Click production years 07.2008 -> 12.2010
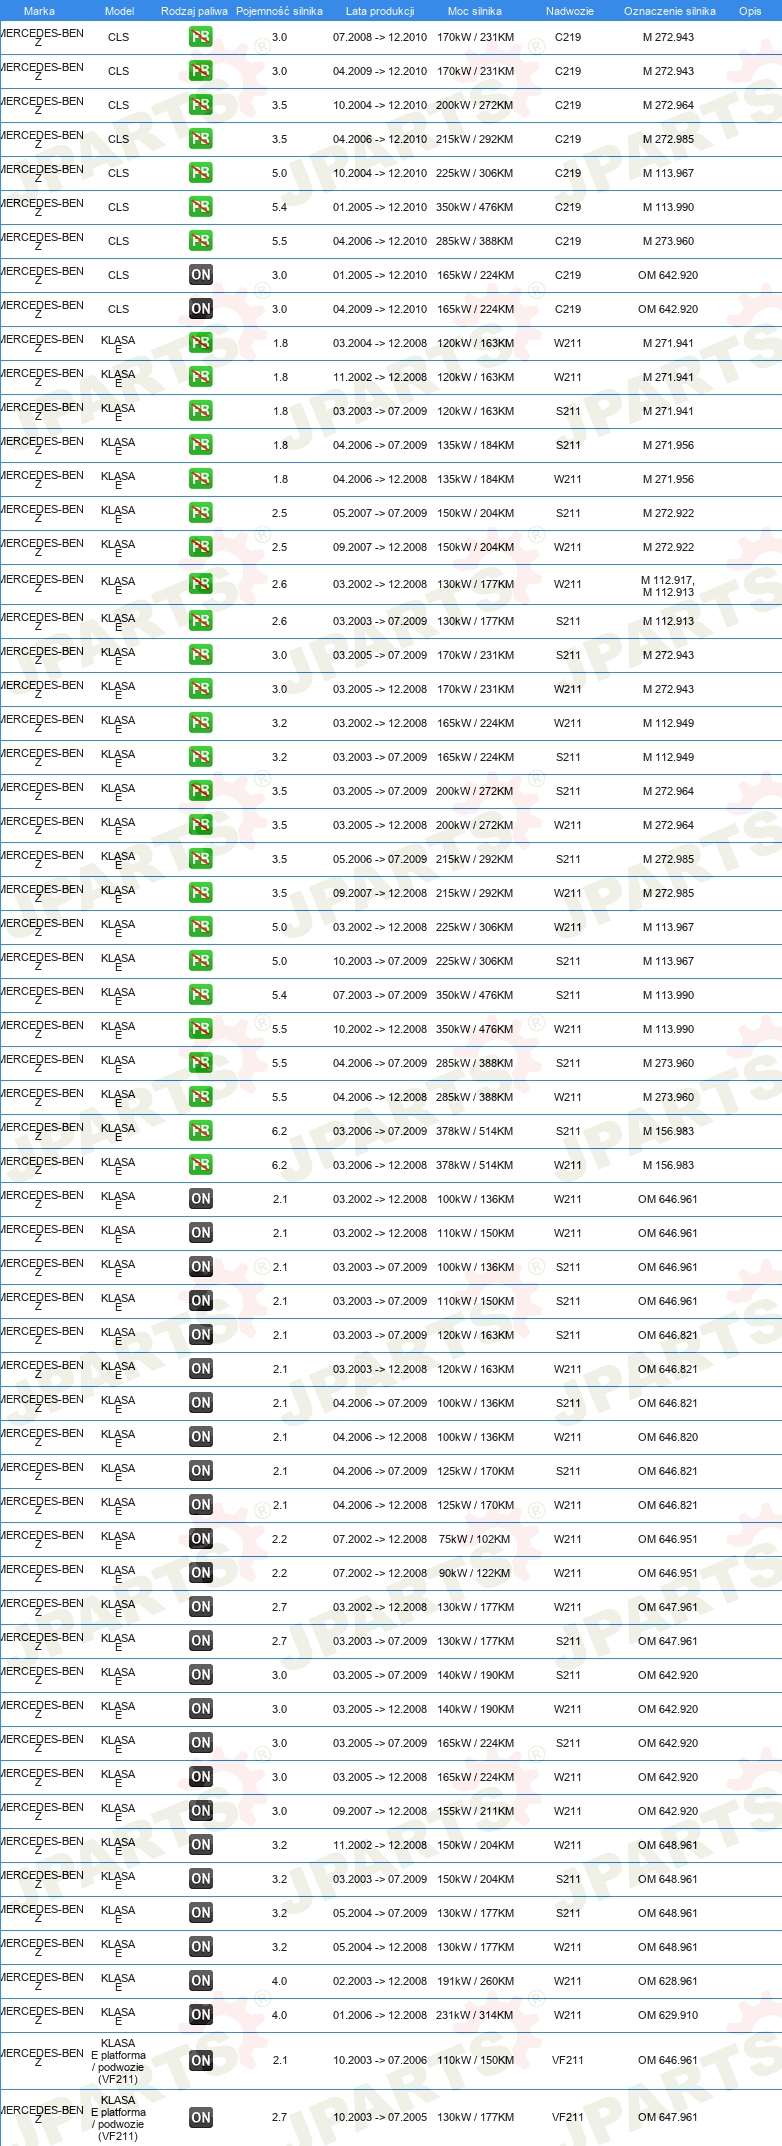The height and width of the screenshot is (2146, 782). (x=380, y=37)
